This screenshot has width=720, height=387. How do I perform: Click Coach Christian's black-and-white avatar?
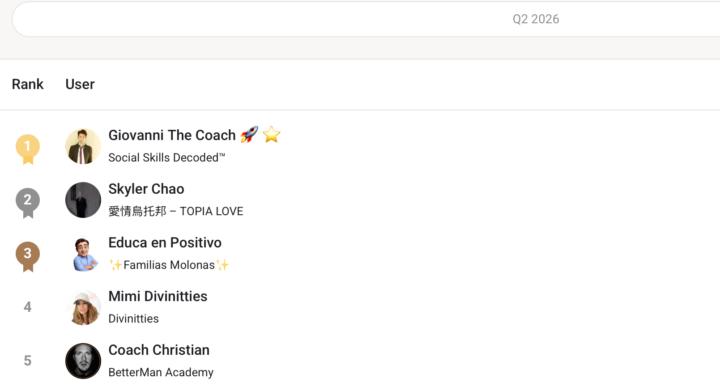(83, 361)
